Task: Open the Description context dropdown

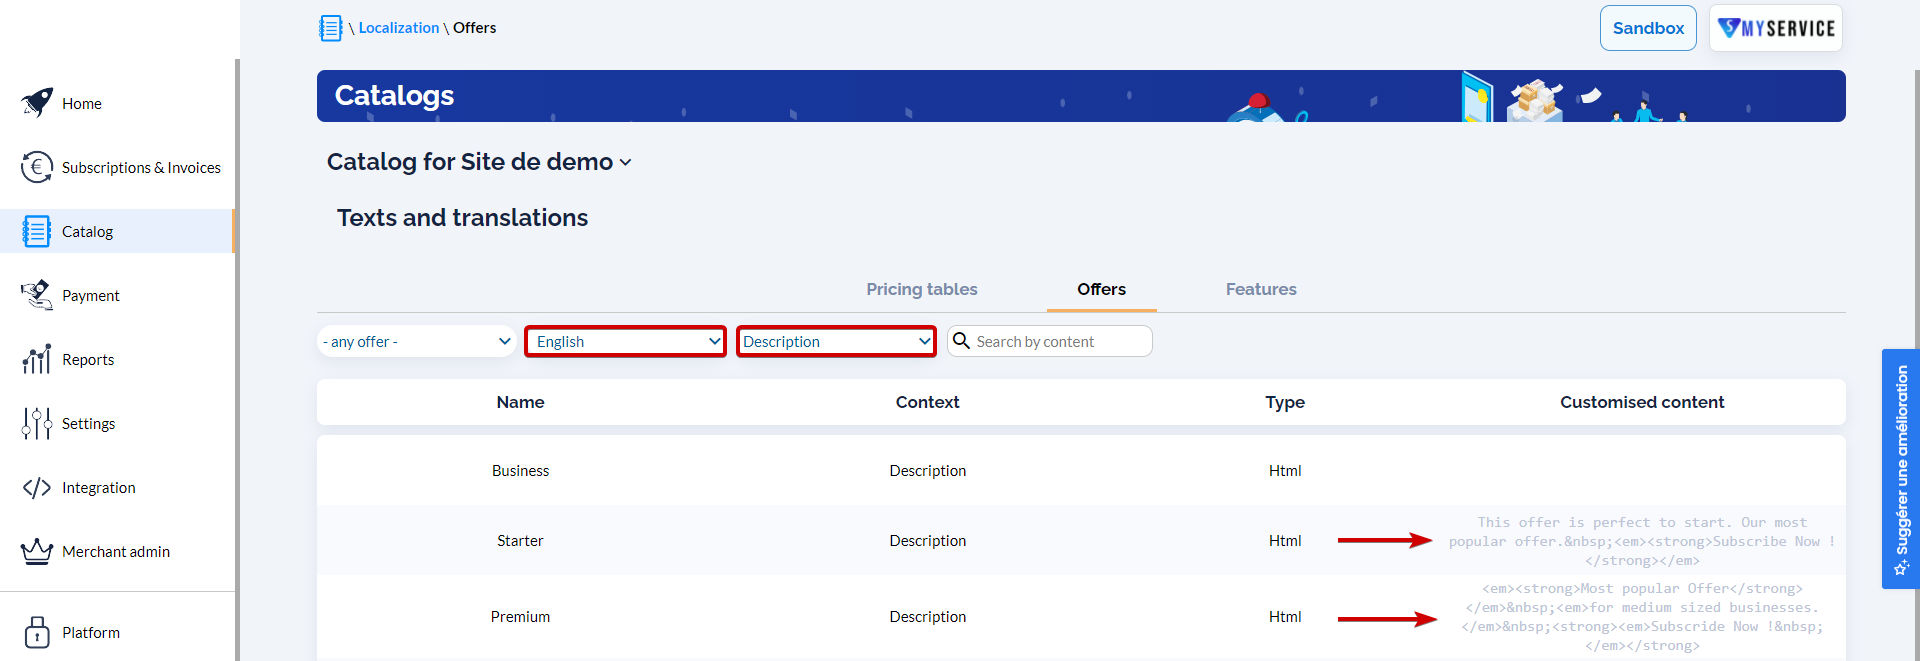Action: 836,341
